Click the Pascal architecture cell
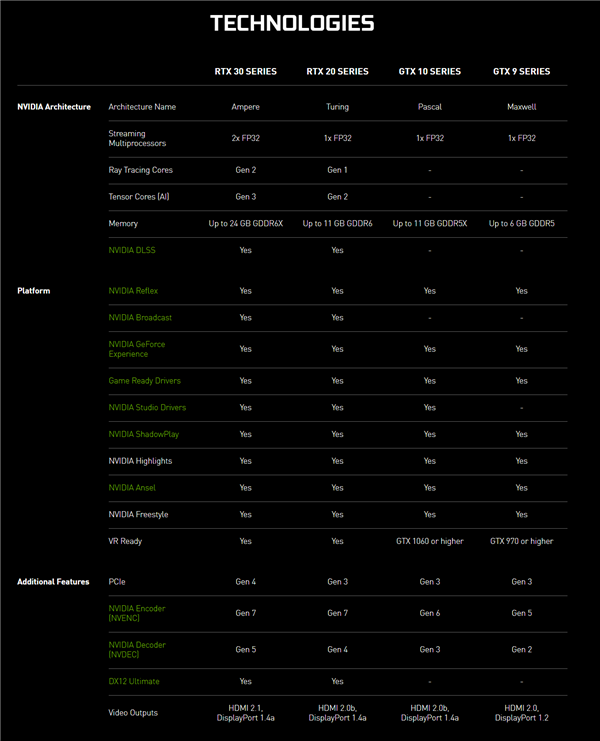The image size is (600, 741). pos(429,107)
